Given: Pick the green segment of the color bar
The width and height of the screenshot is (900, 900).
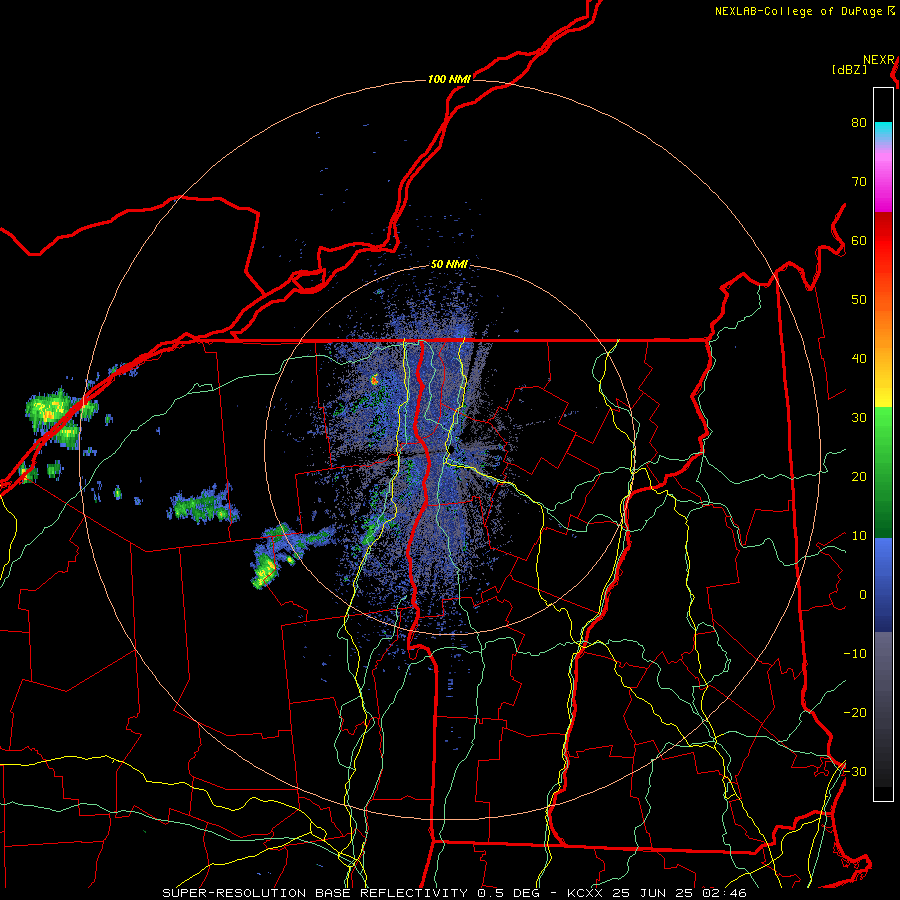Looking at the screenshot, I should click(x=883, y=472).
